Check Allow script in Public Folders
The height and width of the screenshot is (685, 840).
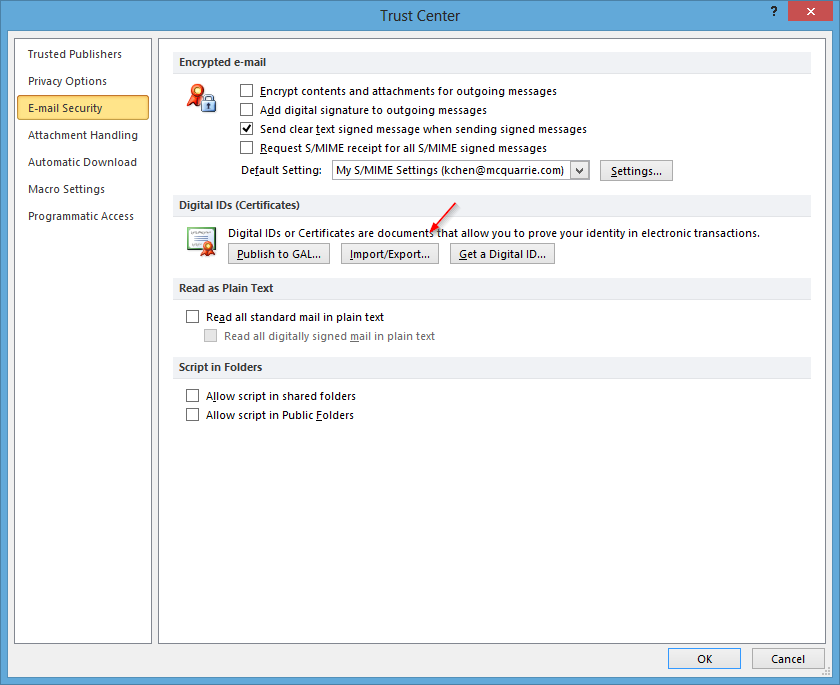tap(192, 415)
